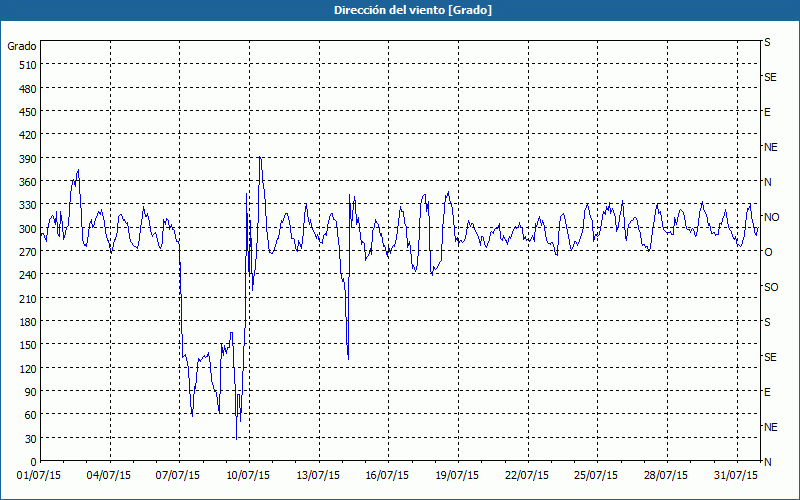800x500 pixels.
Task: Click the 120 y-axis value
Action: click(28, 369)
